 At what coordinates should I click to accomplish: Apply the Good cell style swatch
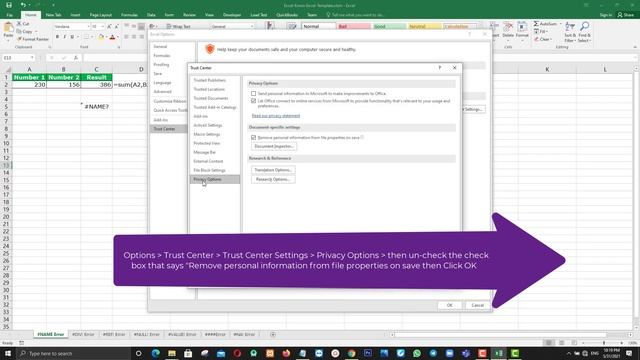[x=389, y=27]
